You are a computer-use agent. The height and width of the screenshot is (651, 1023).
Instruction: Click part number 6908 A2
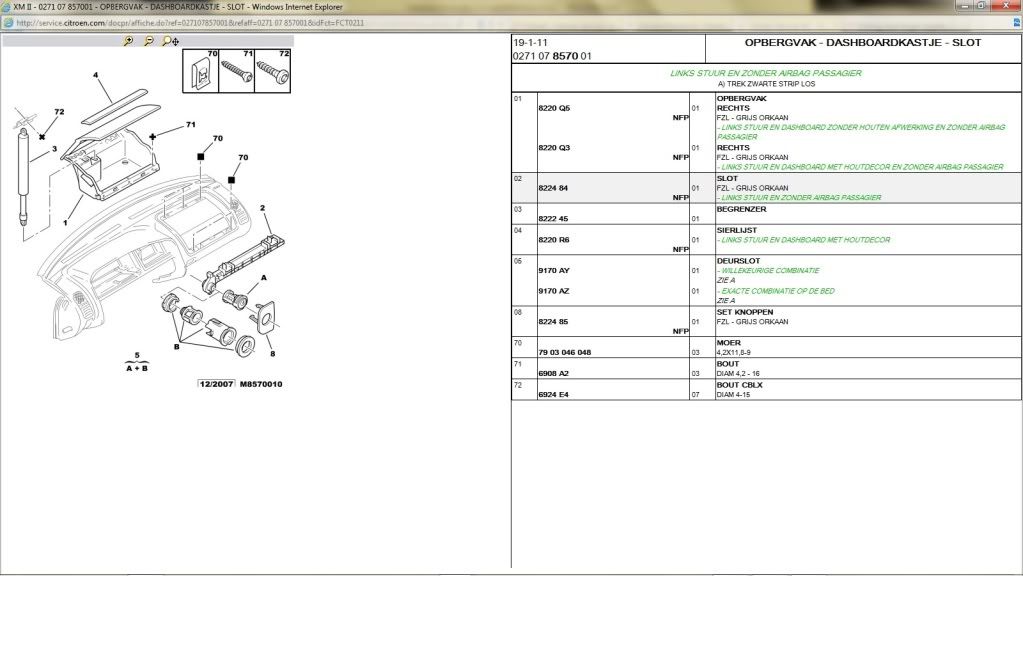pyautogui.click(x=553, y=374)
